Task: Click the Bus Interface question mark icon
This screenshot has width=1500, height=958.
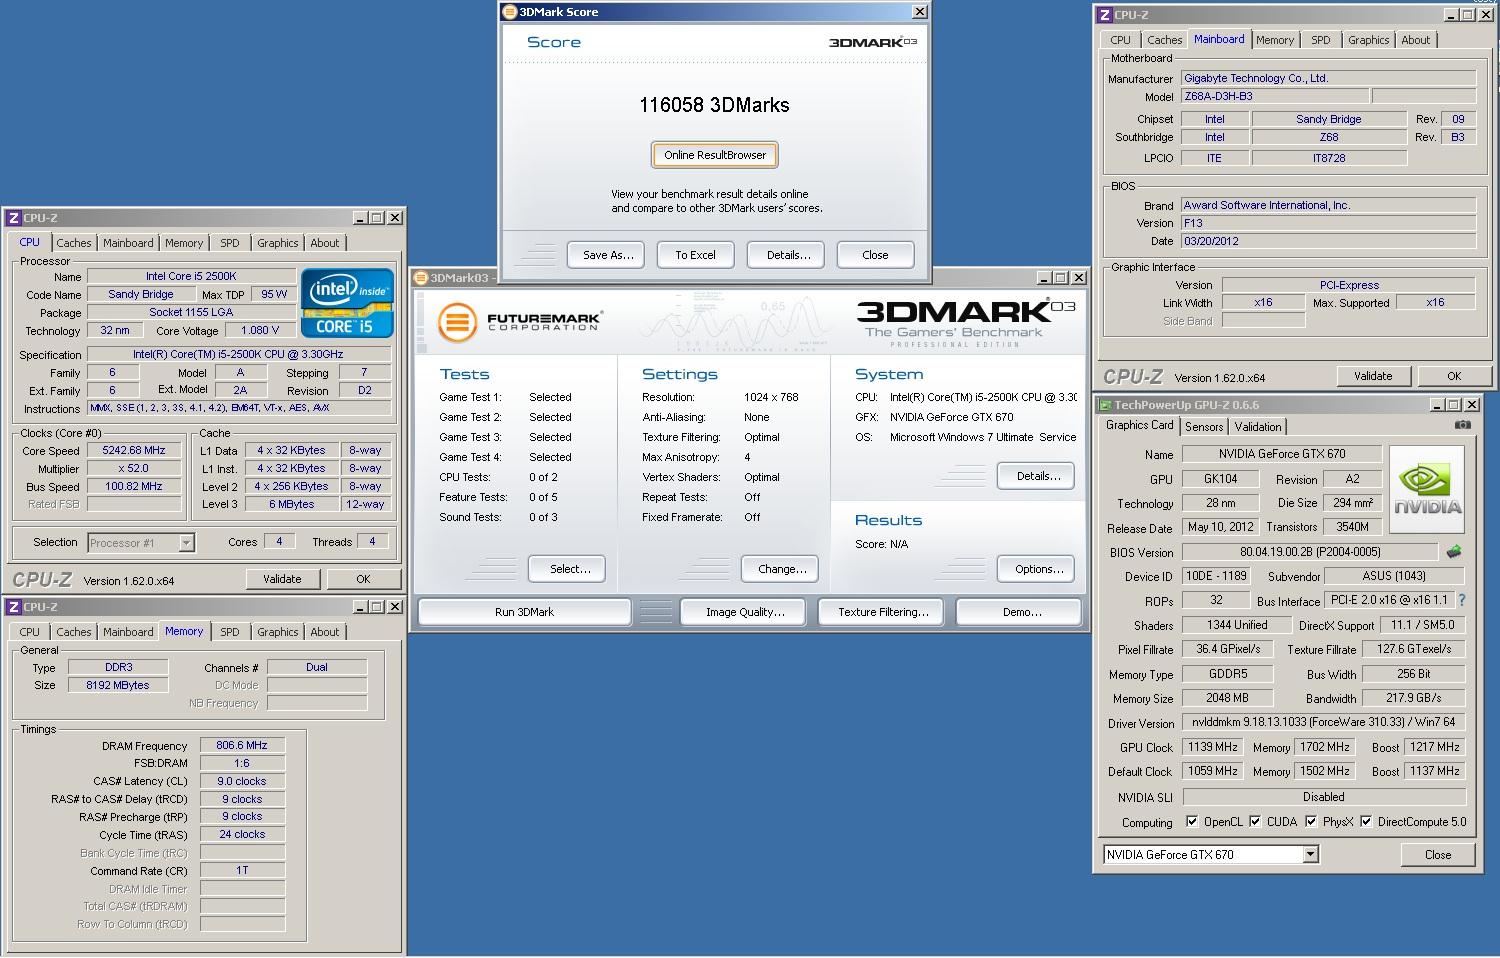Action: coord(1462,600)
